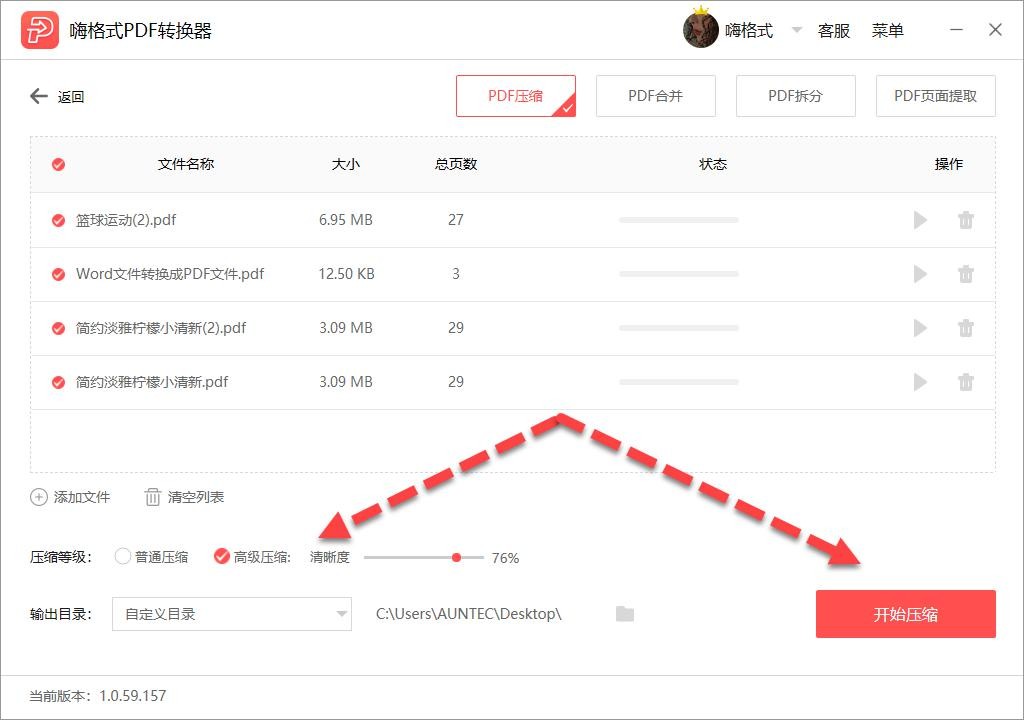Select 高级压缩 radio option
Viewport: 1024px width, 720px height.
point(221,557)
